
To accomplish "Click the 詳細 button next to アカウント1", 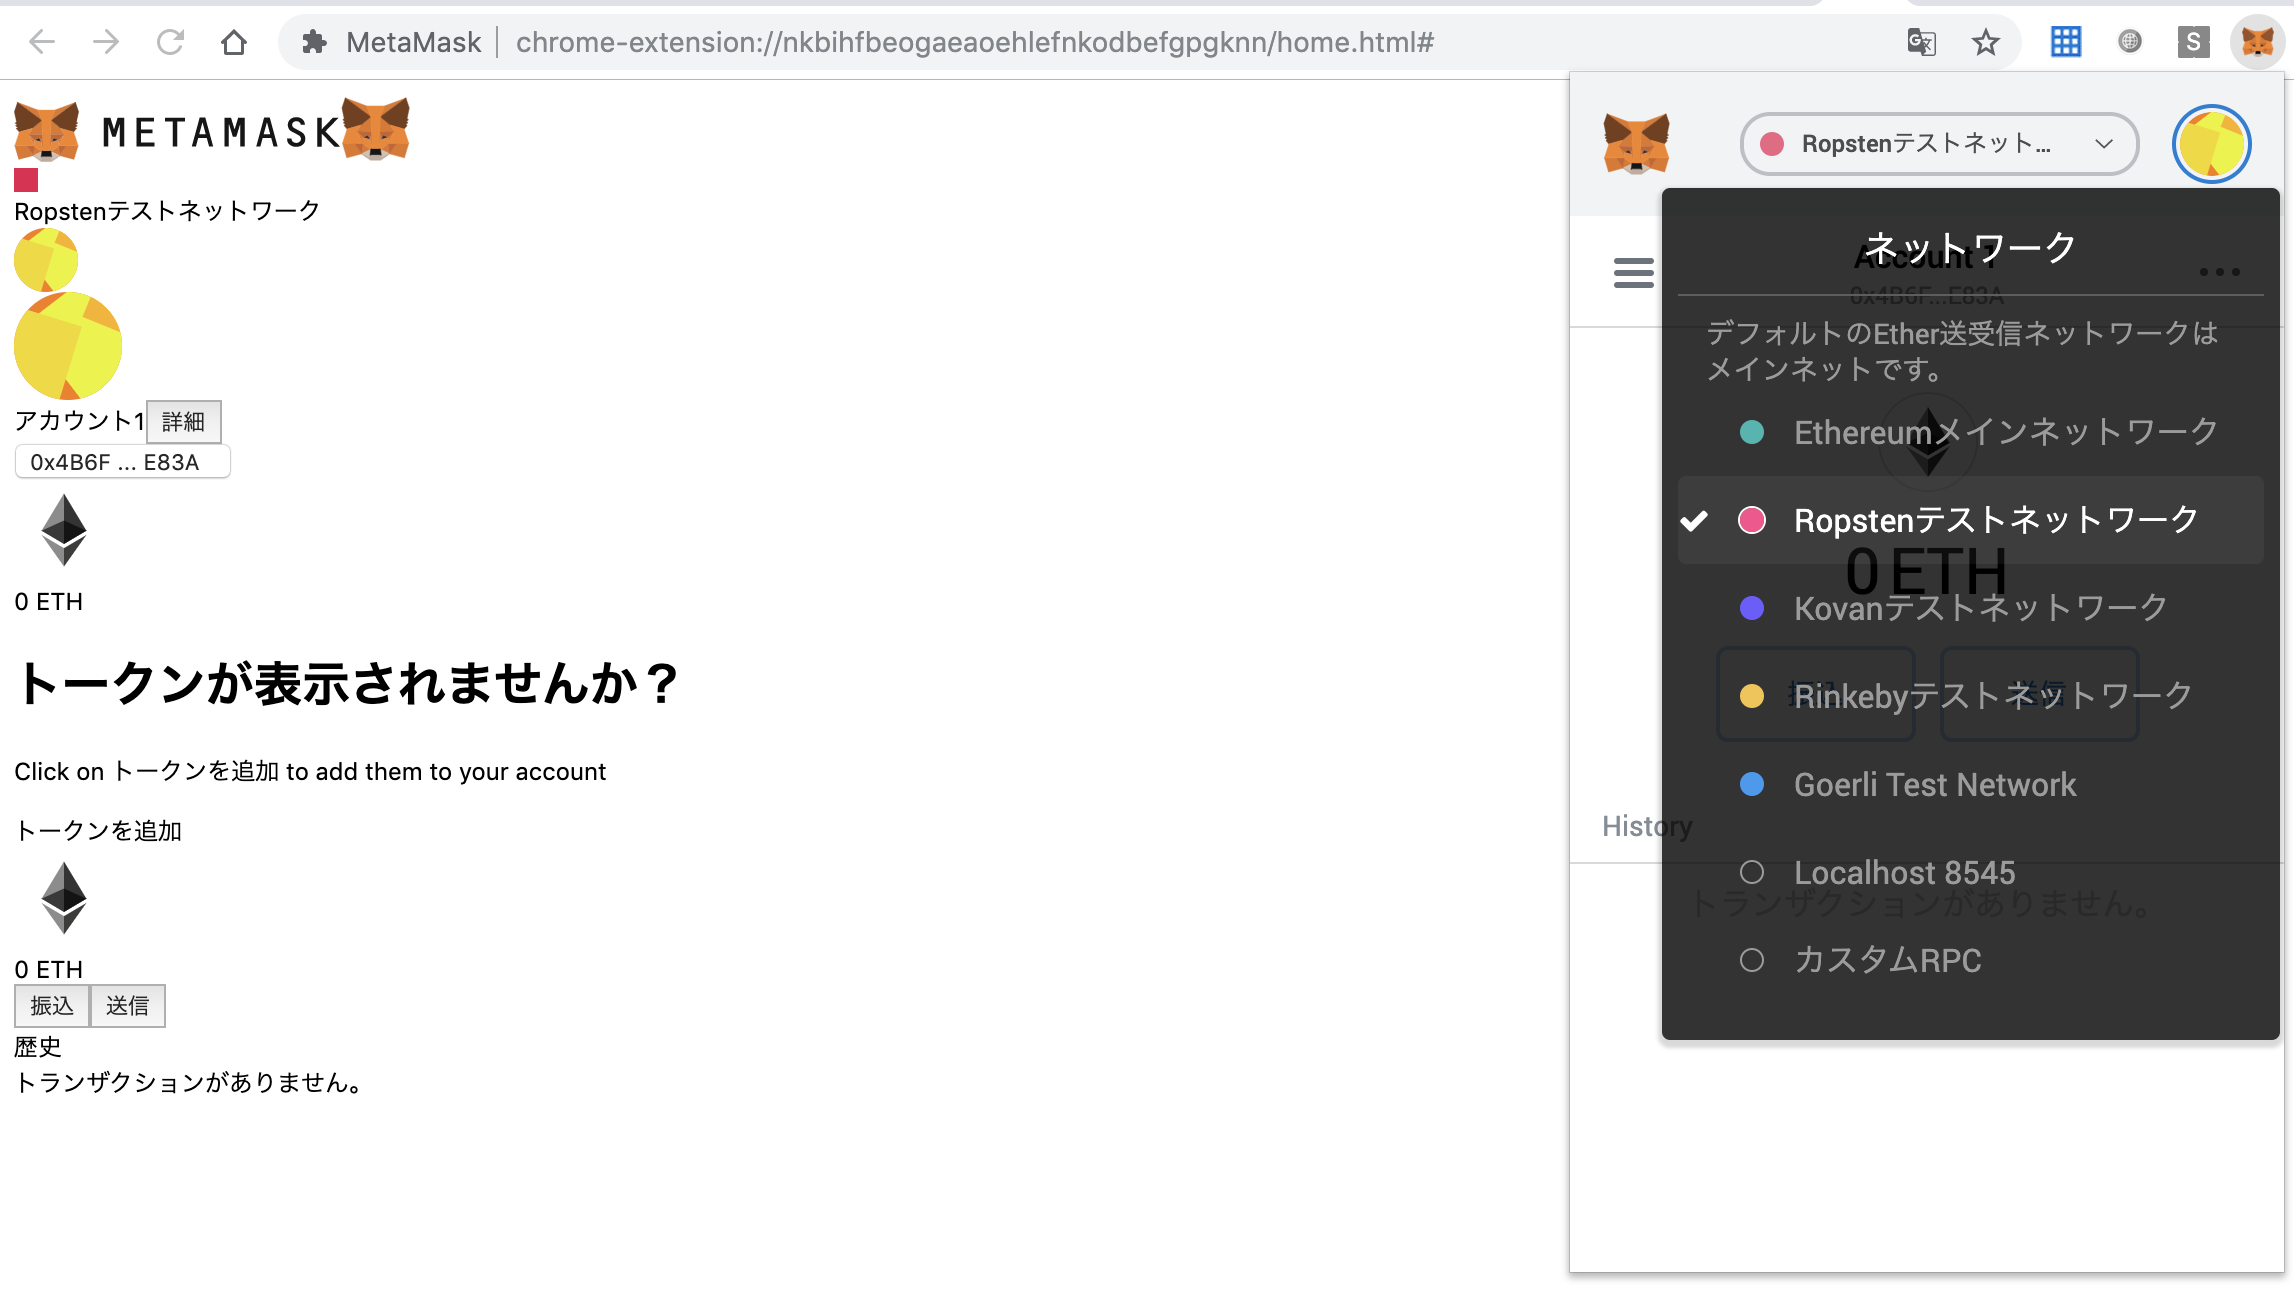I will click(x=183, y=421).
